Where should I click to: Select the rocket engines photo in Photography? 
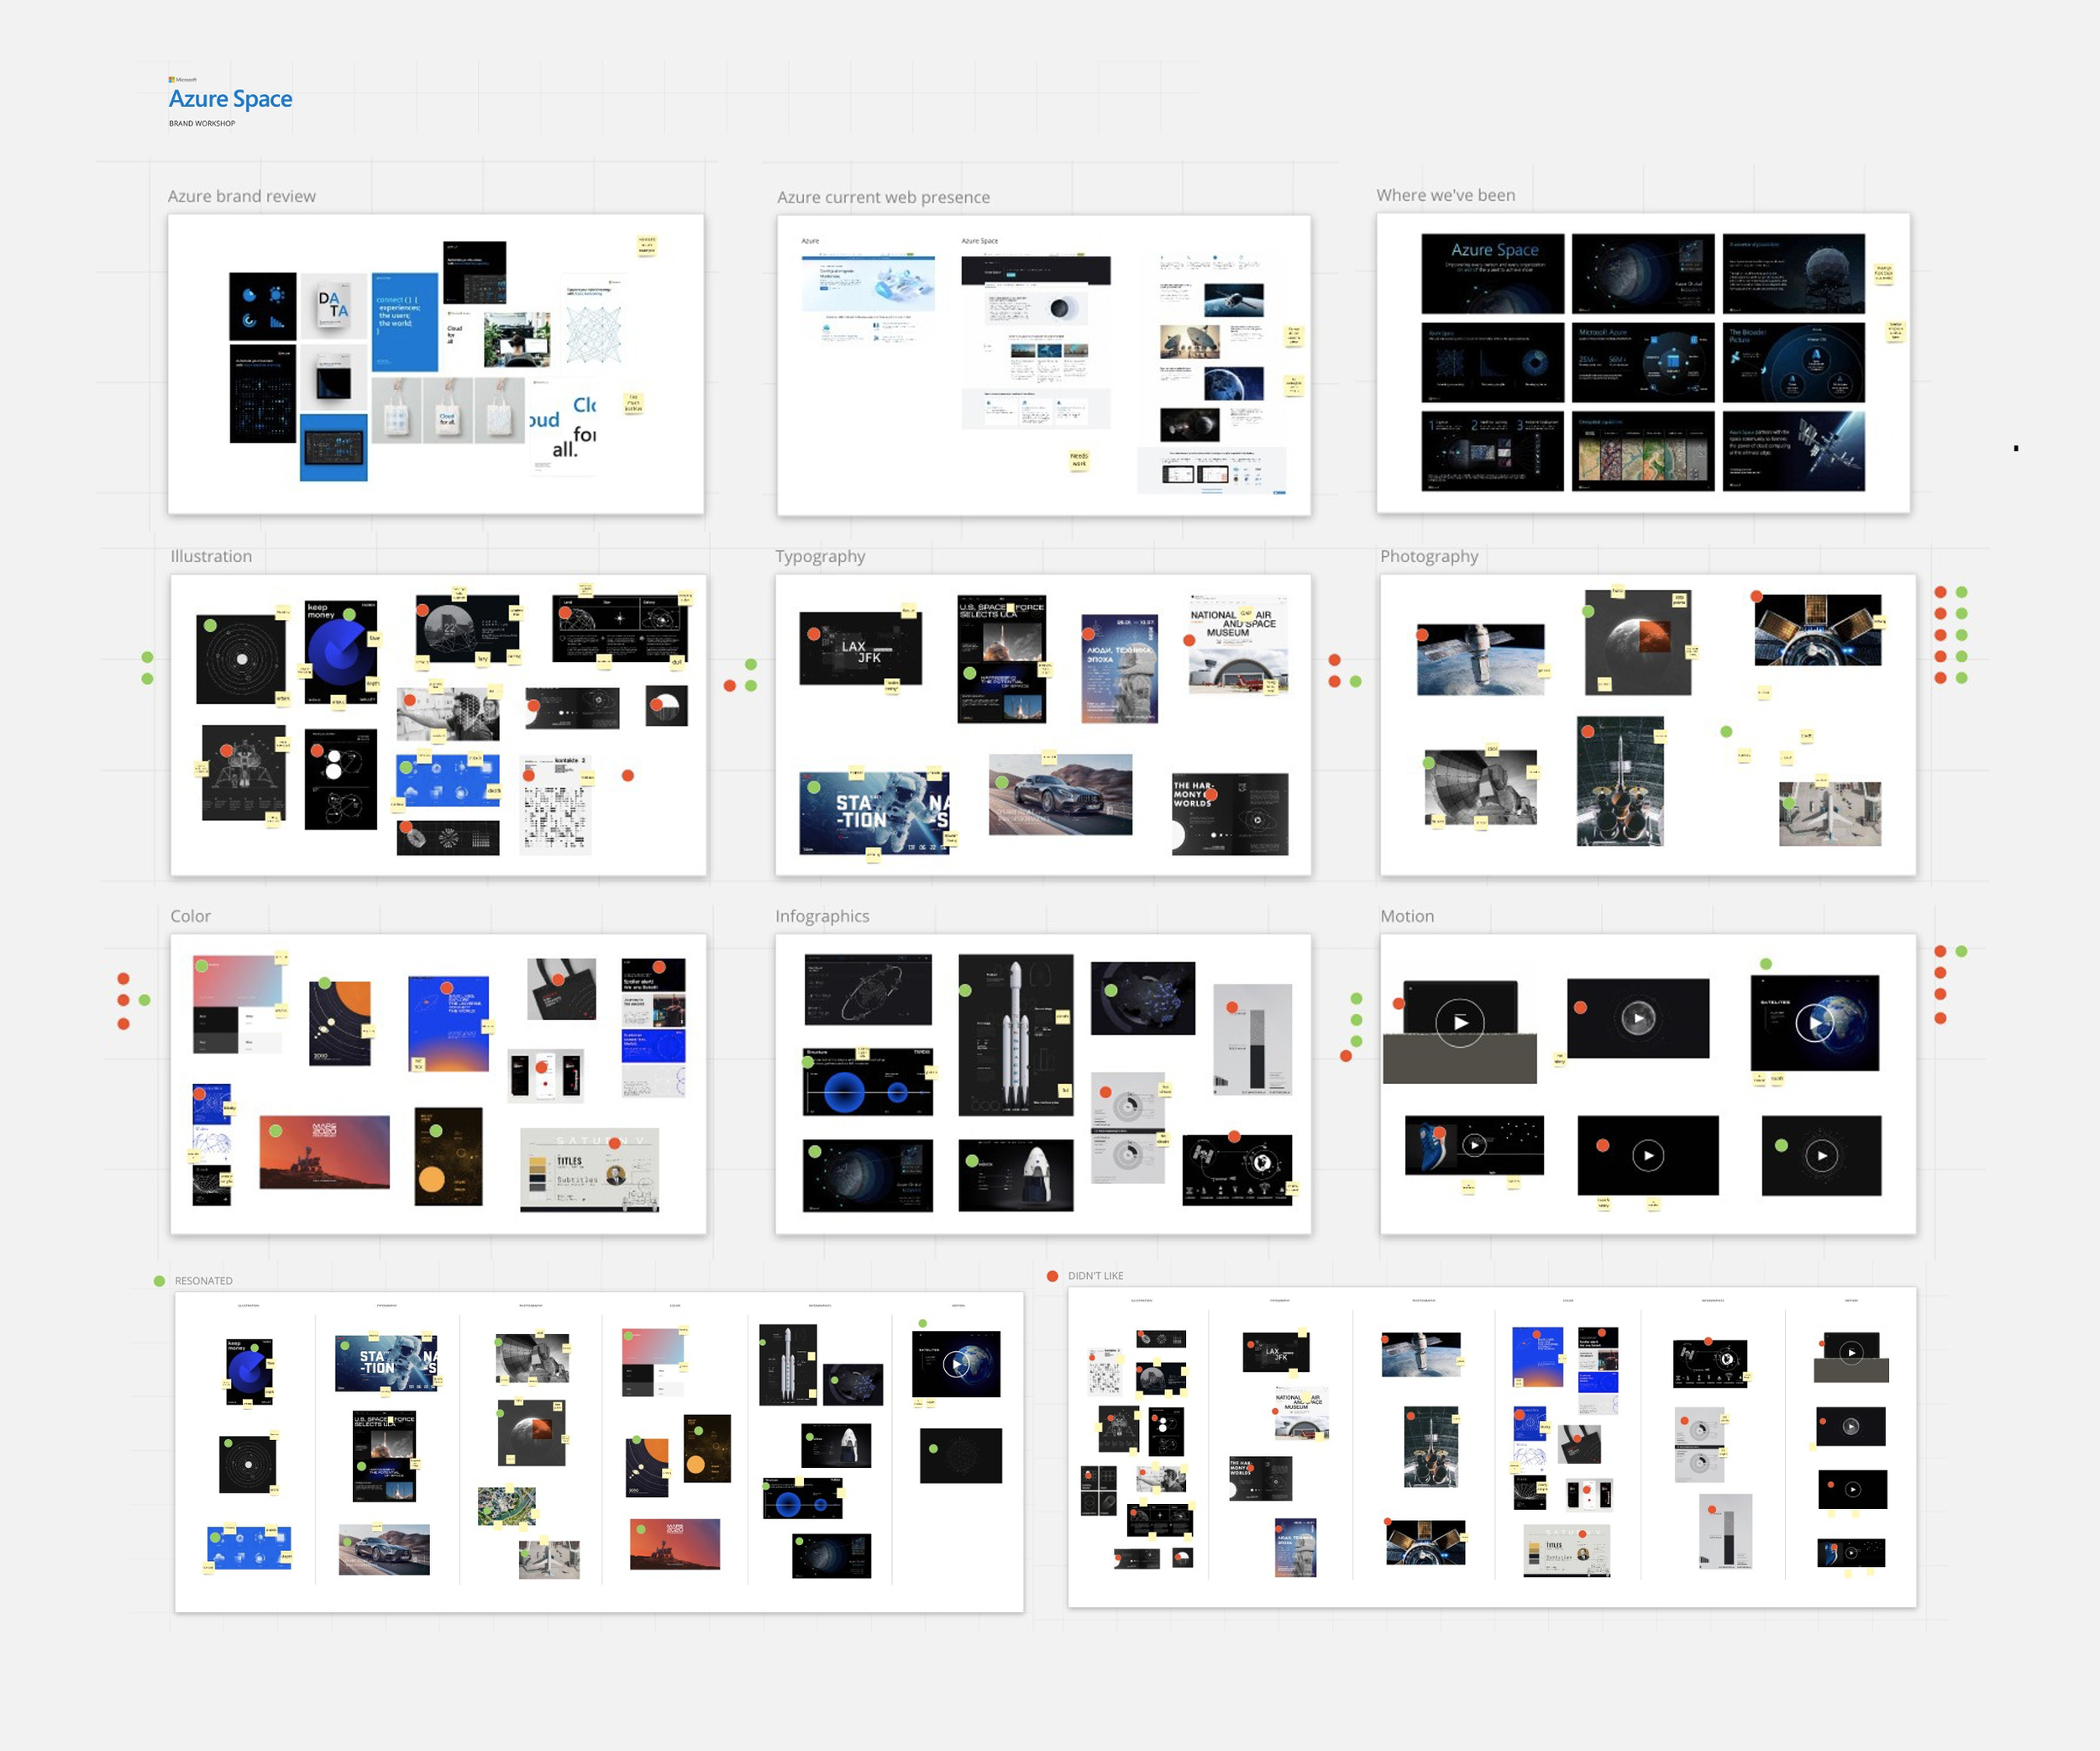[x=1620, y=781]
